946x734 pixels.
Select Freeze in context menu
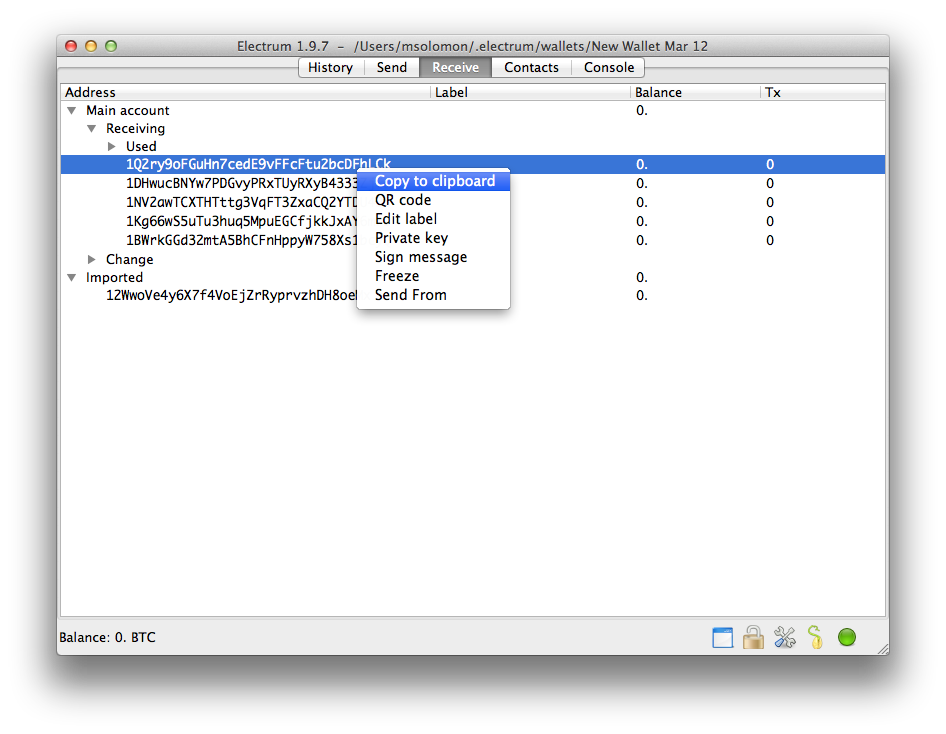pyautogui.click(x=434, y=276)
